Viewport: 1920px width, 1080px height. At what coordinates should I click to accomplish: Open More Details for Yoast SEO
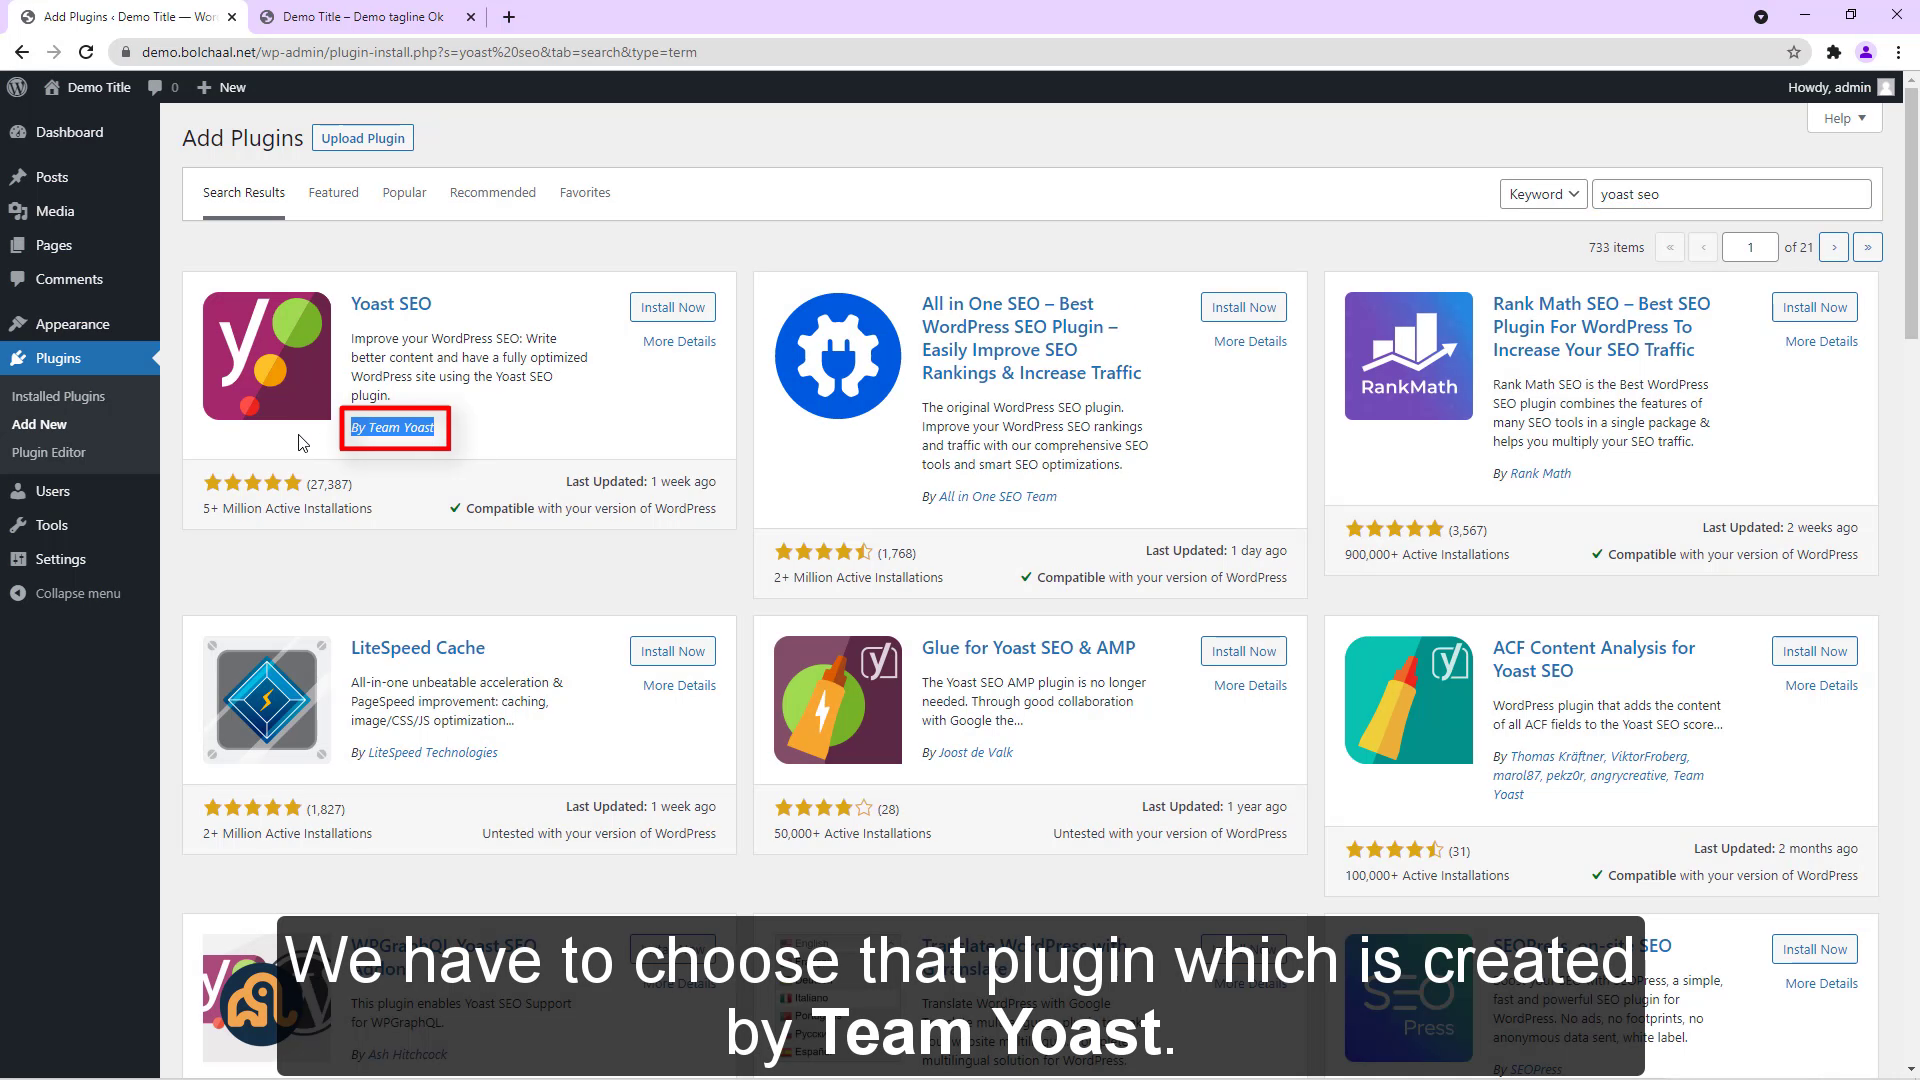(680, 341)
